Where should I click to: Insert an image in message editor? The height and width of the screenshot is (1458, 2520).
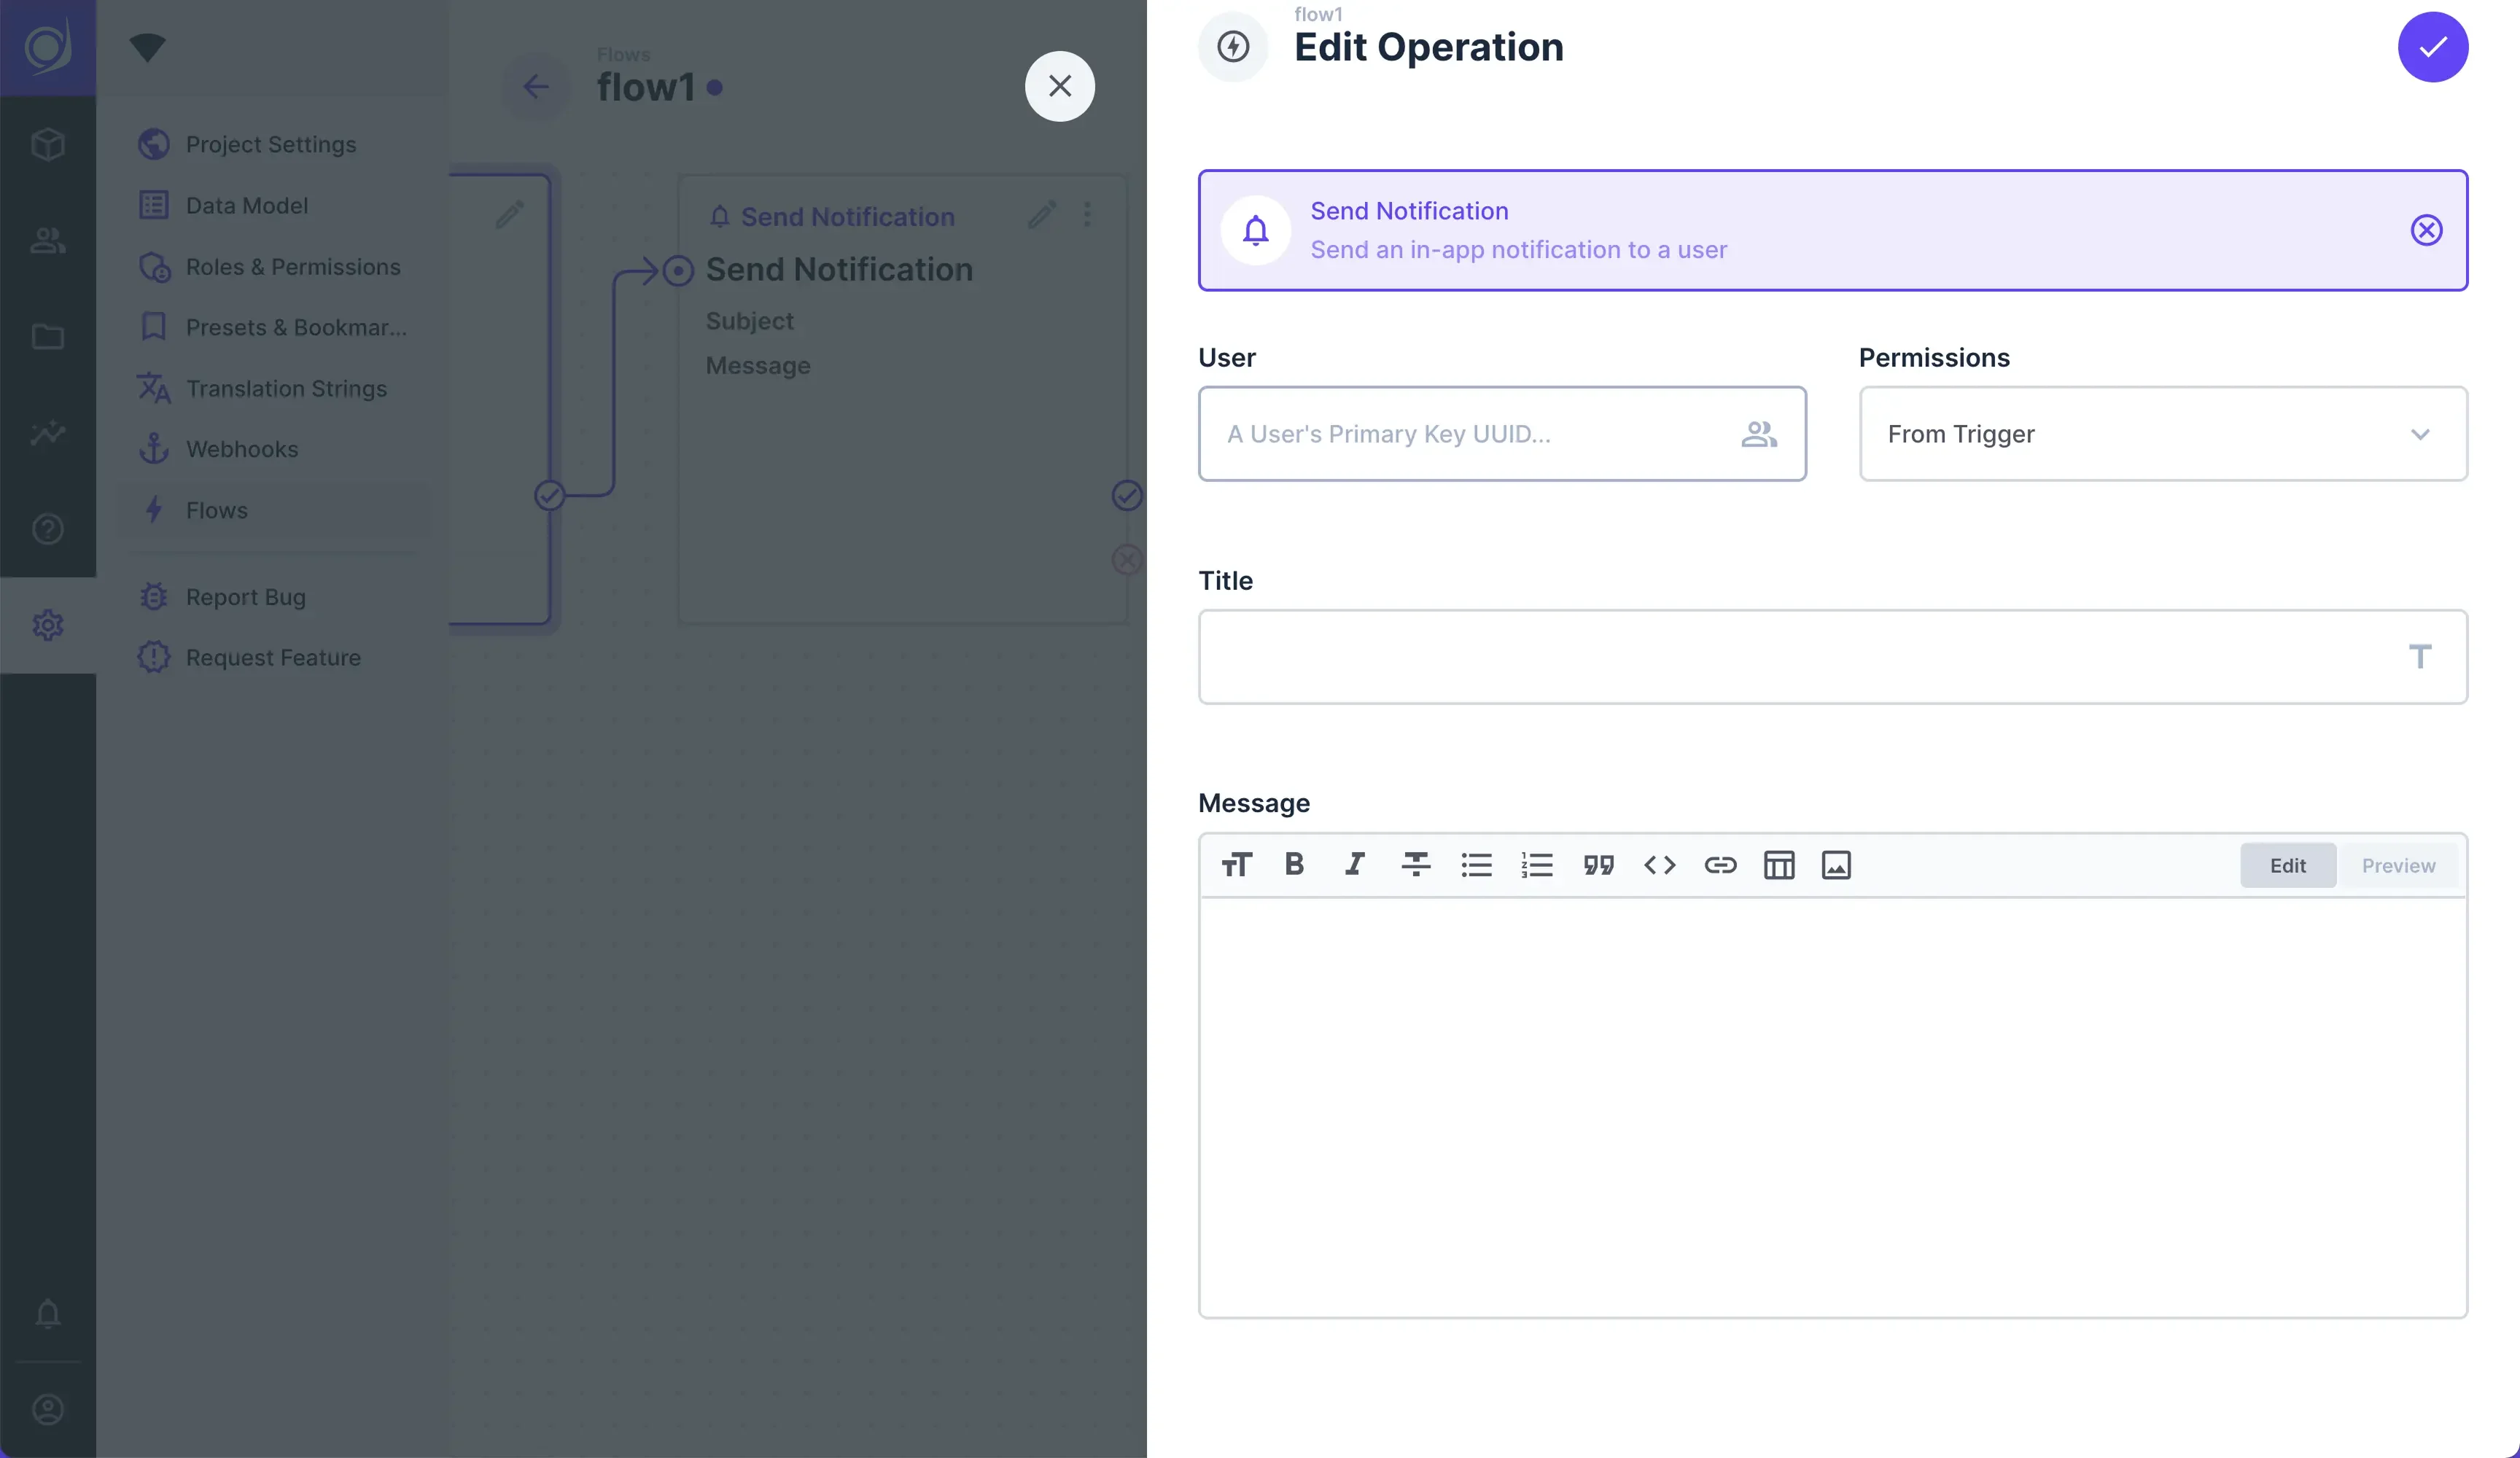[1836, 865]
